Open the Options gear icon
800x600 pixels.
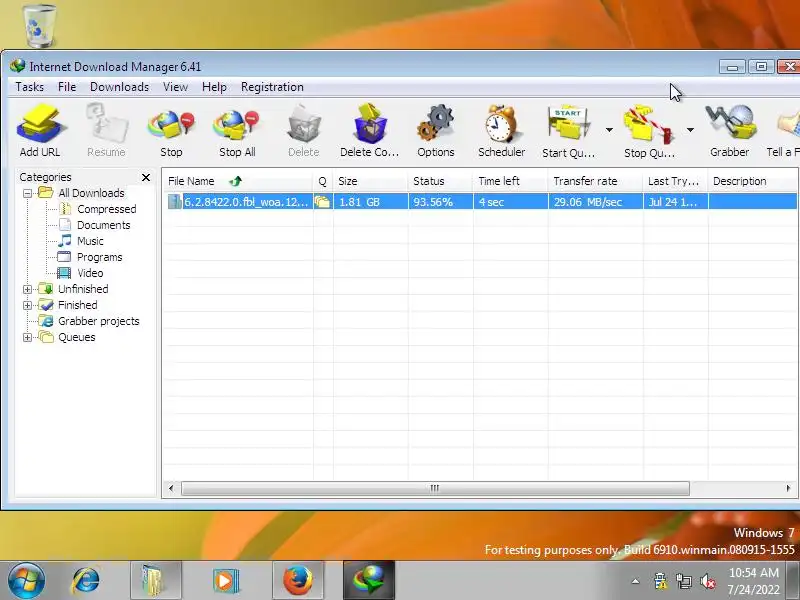436,130
